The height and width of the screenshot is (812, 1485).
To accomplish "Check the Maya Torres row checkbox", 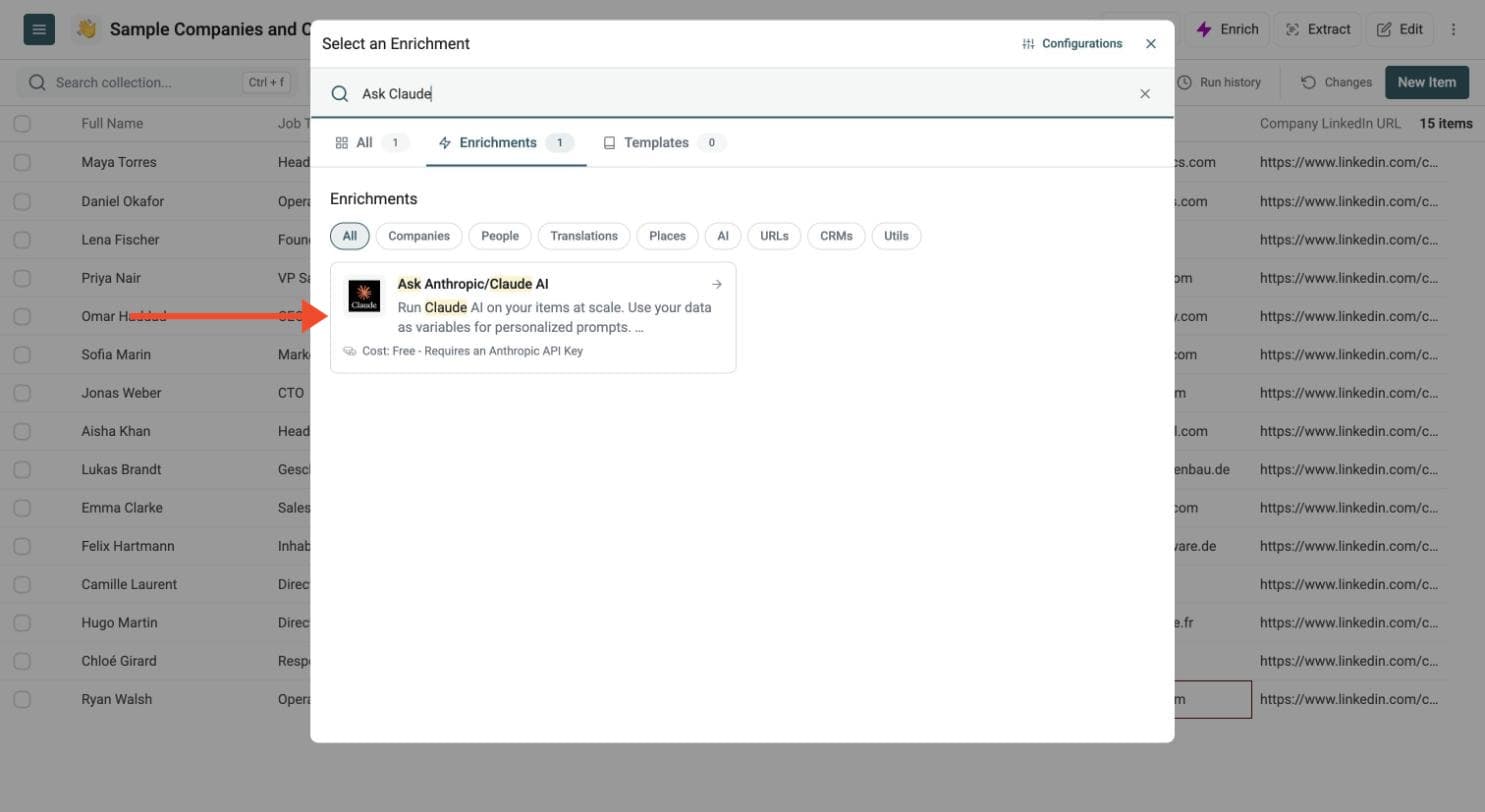I will (22, 162).
